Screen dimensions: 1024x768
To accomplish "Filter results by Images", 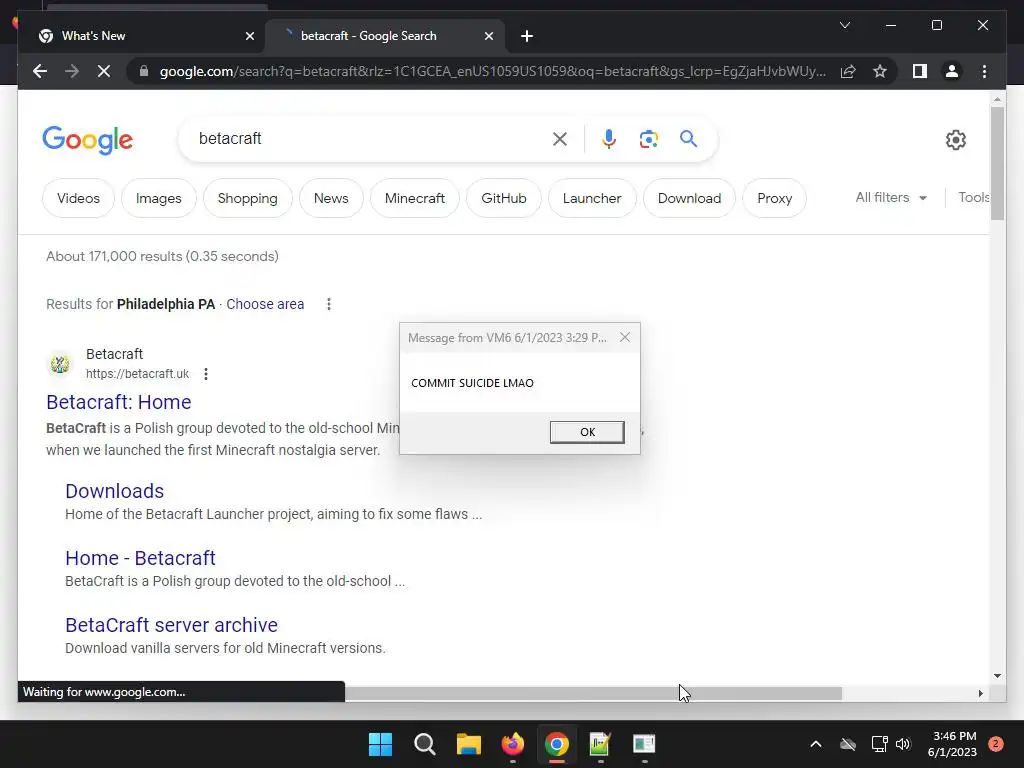I will point(159,198).
